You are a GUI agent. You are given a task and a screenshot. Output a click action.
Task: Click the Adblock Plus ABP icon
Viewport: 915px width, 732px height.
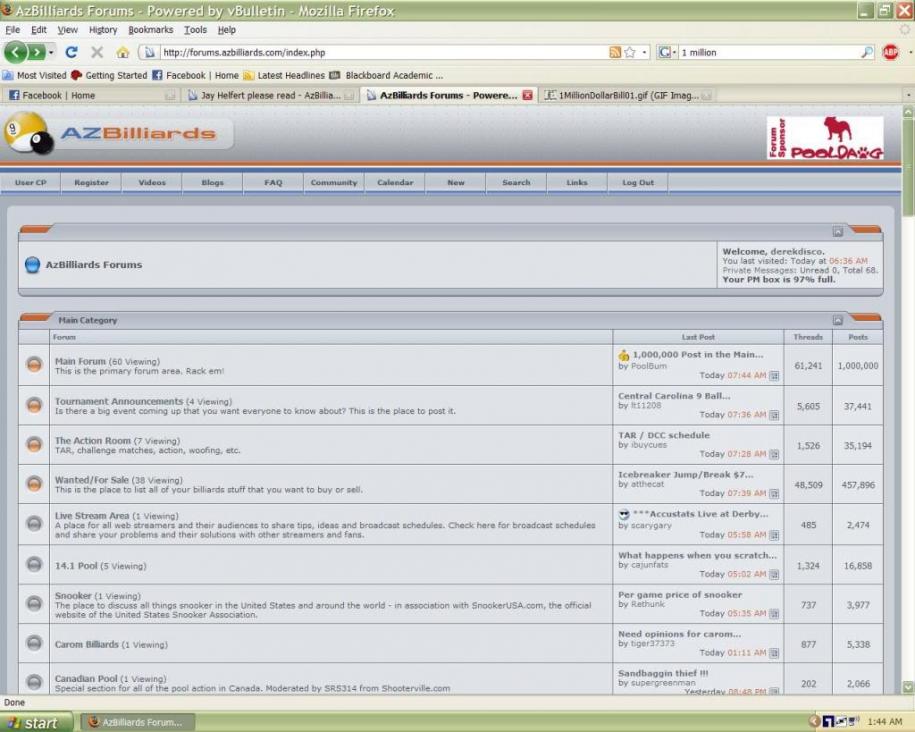pos(890,53)
